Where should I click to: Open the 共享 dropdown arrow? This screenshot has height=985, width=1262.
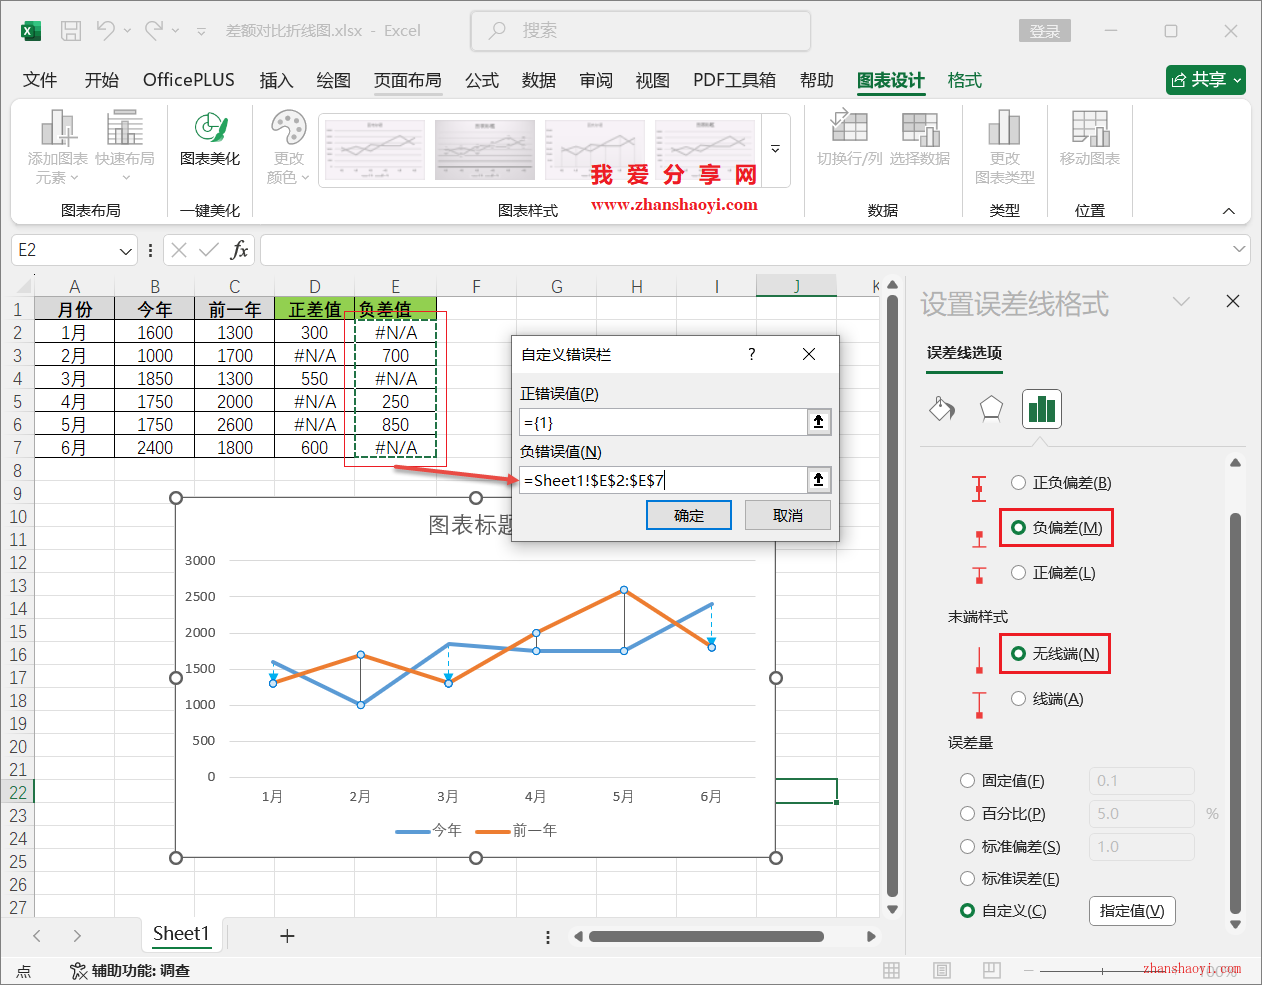(x=1235, y=80)
